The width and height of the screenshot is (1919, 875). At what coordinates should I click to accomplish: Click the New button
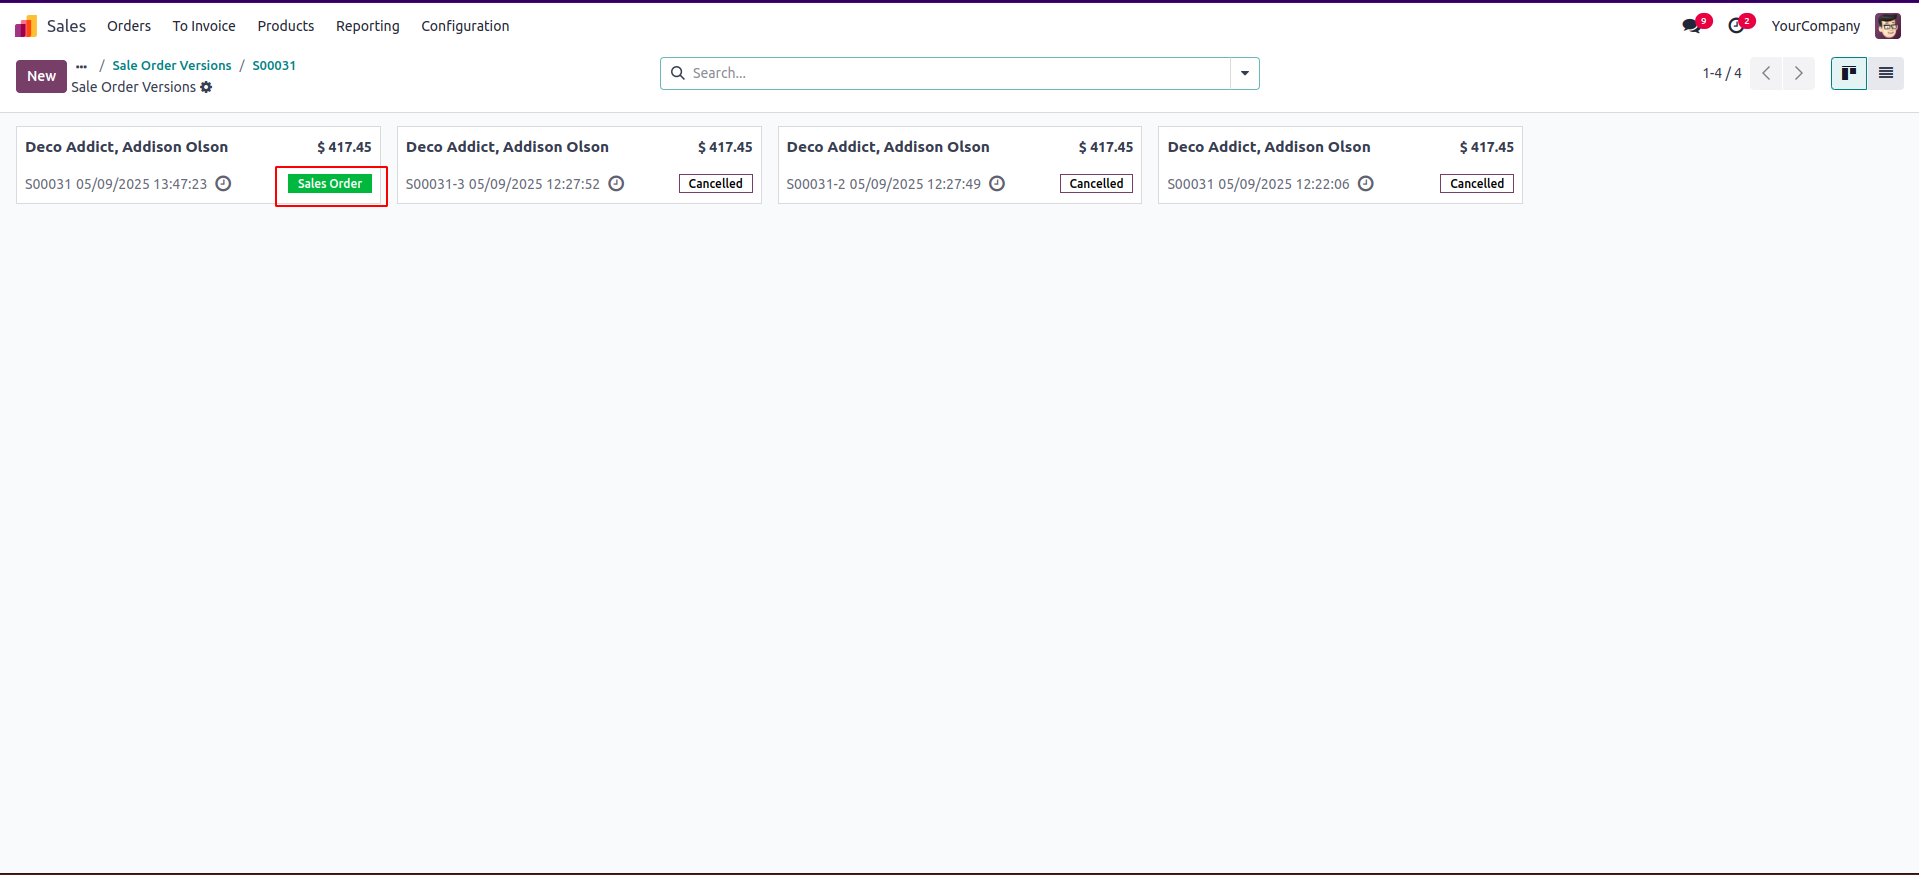point(42,76)
